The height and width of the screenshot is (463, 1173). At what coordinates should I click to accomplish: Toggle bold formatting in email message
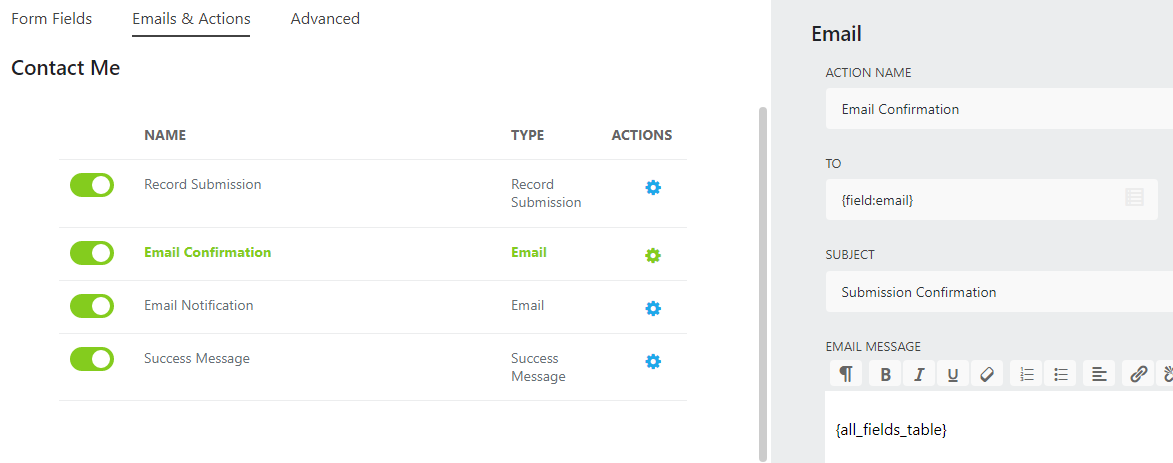click(885, 374)
